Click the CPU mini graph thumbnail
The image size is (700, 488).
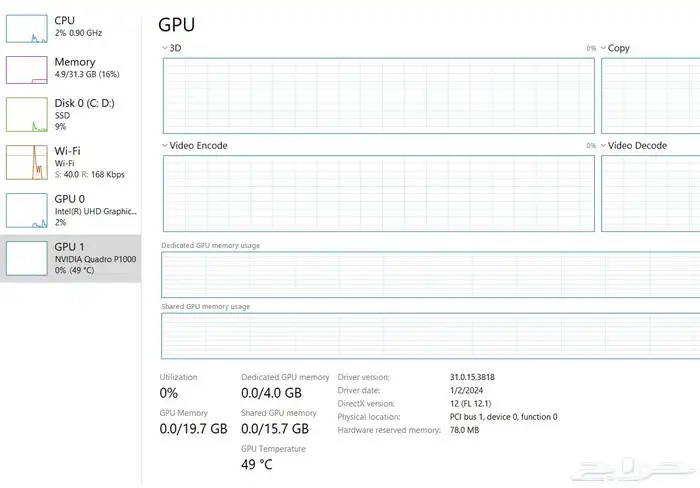(x=27, y=27)
